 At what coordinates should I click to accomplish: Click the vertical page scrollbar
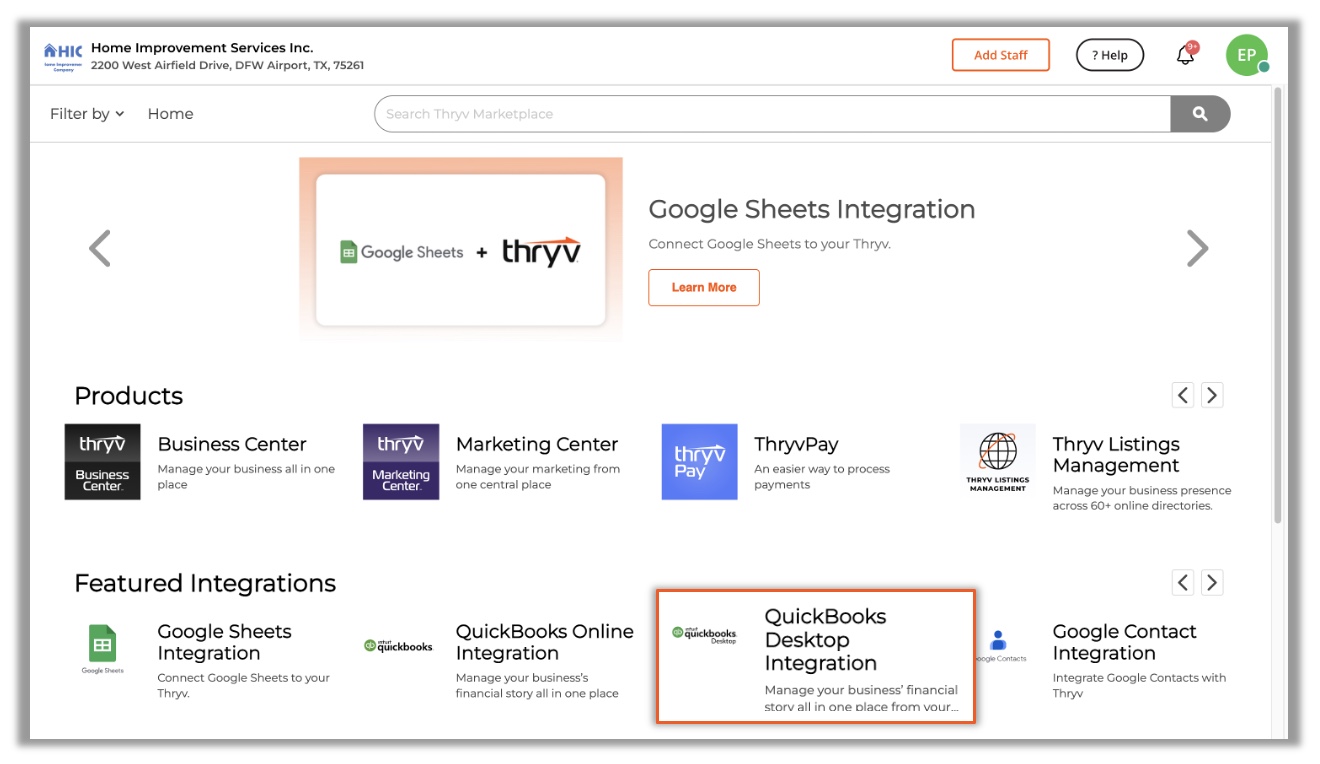coord(1277,305)
